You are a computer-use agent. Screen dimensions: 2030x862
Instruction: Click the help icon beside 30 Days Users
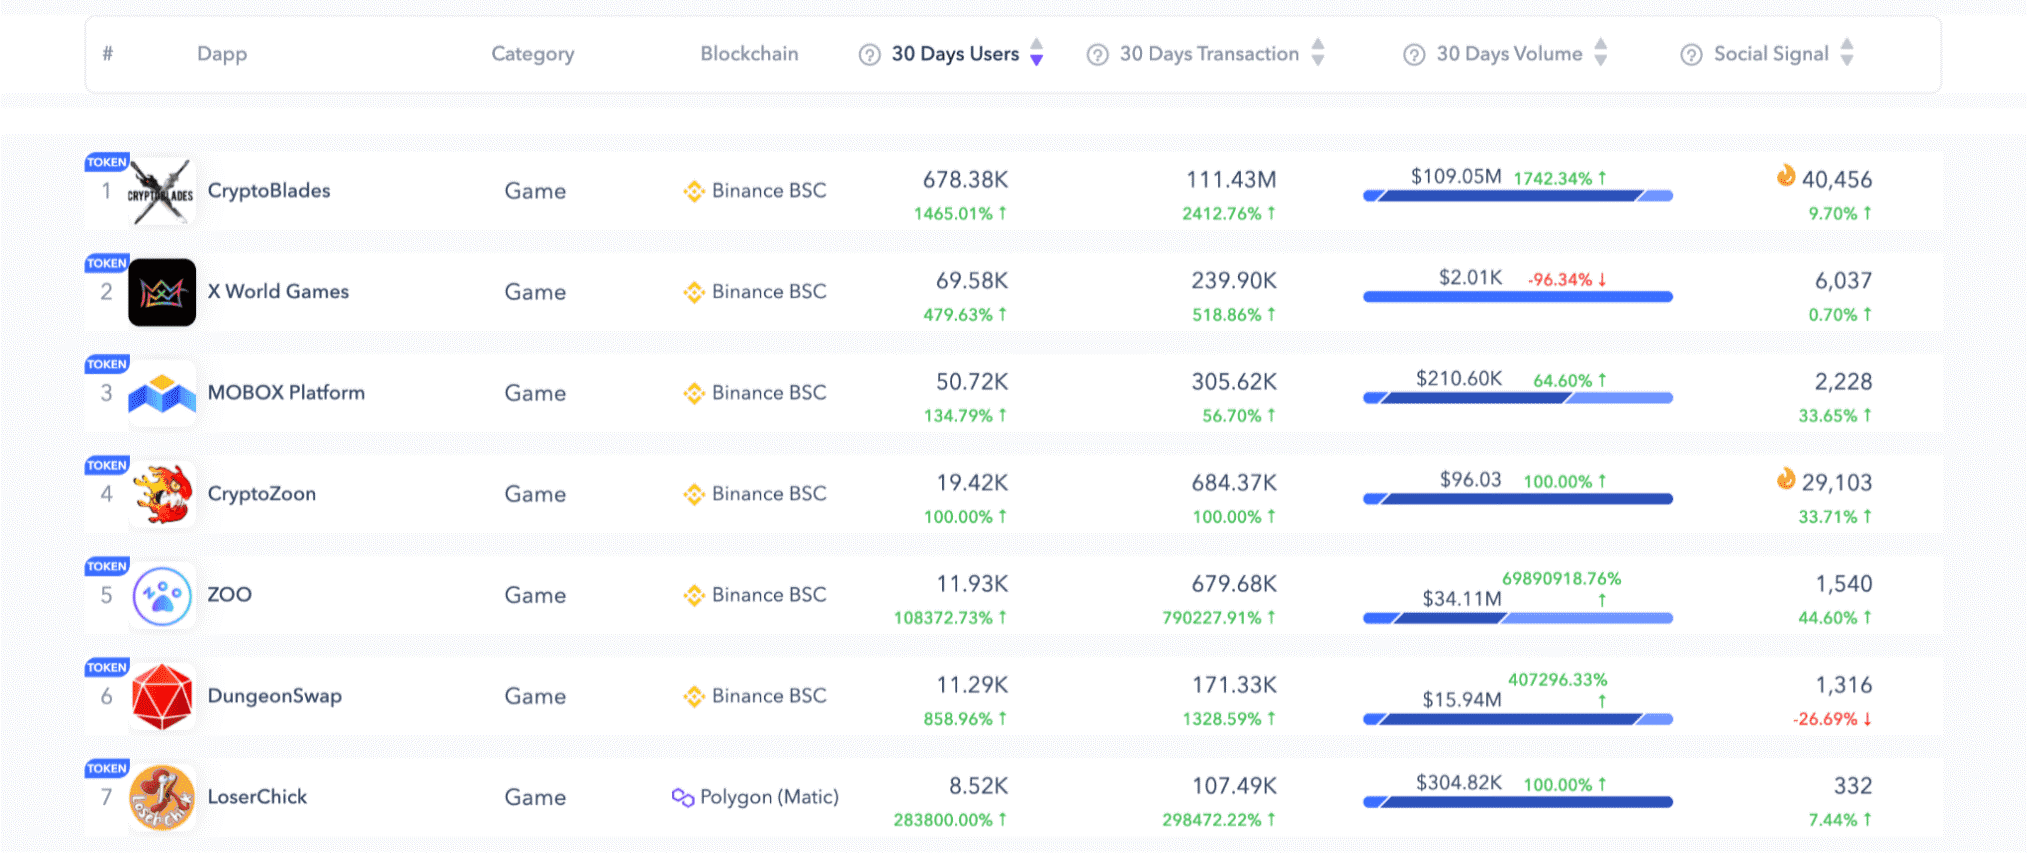[x=870, y=55]
